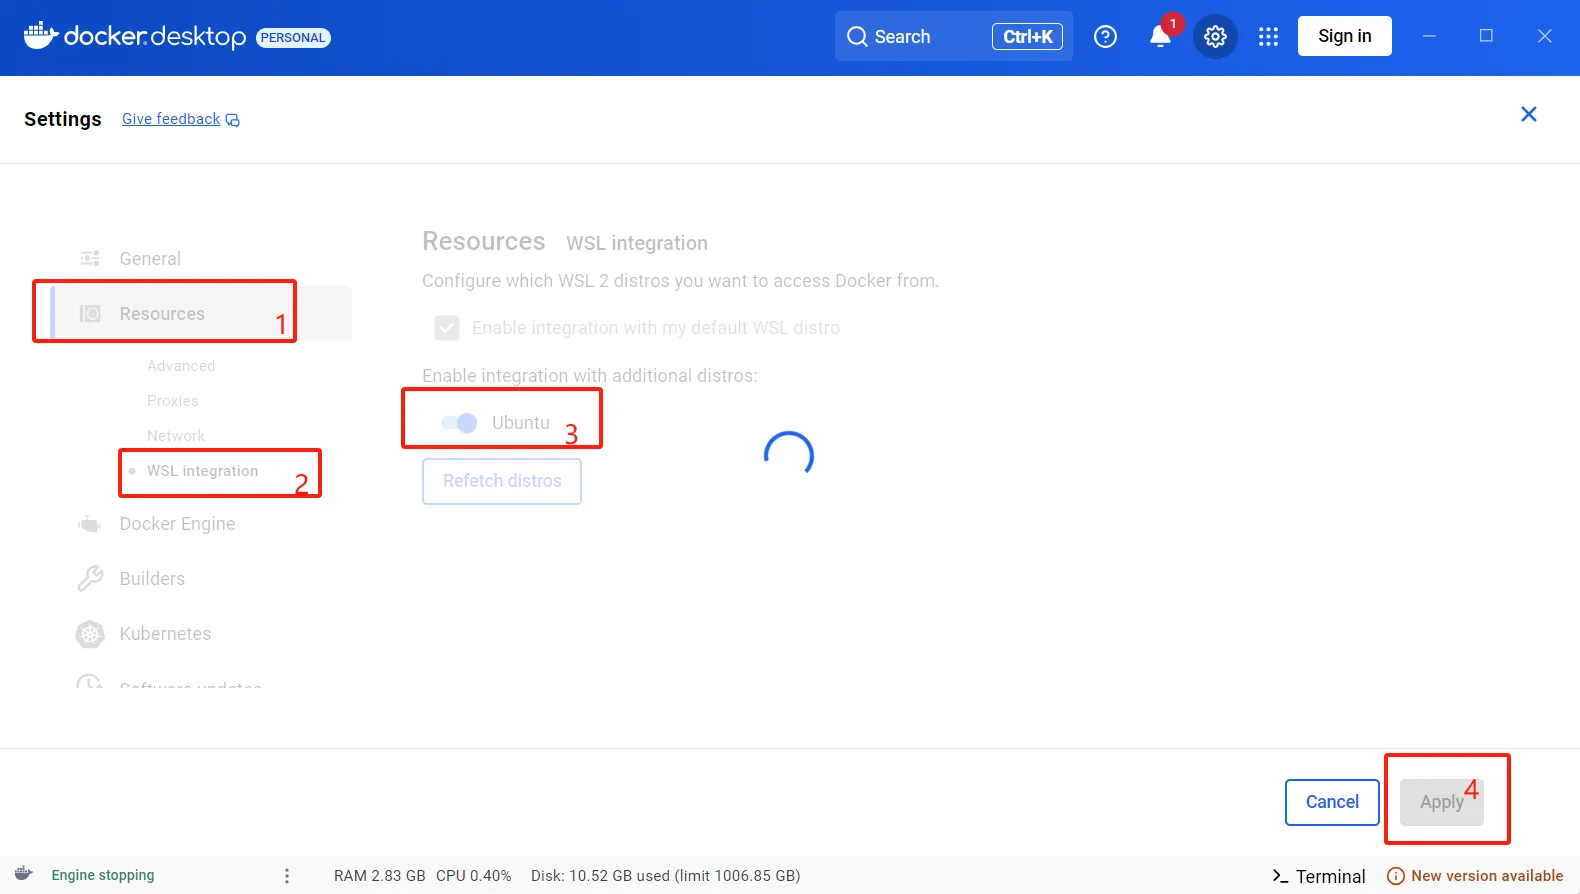Click the search magnifier icon
Viewport: 1580px width, 894px height.
tap(857, 37)
